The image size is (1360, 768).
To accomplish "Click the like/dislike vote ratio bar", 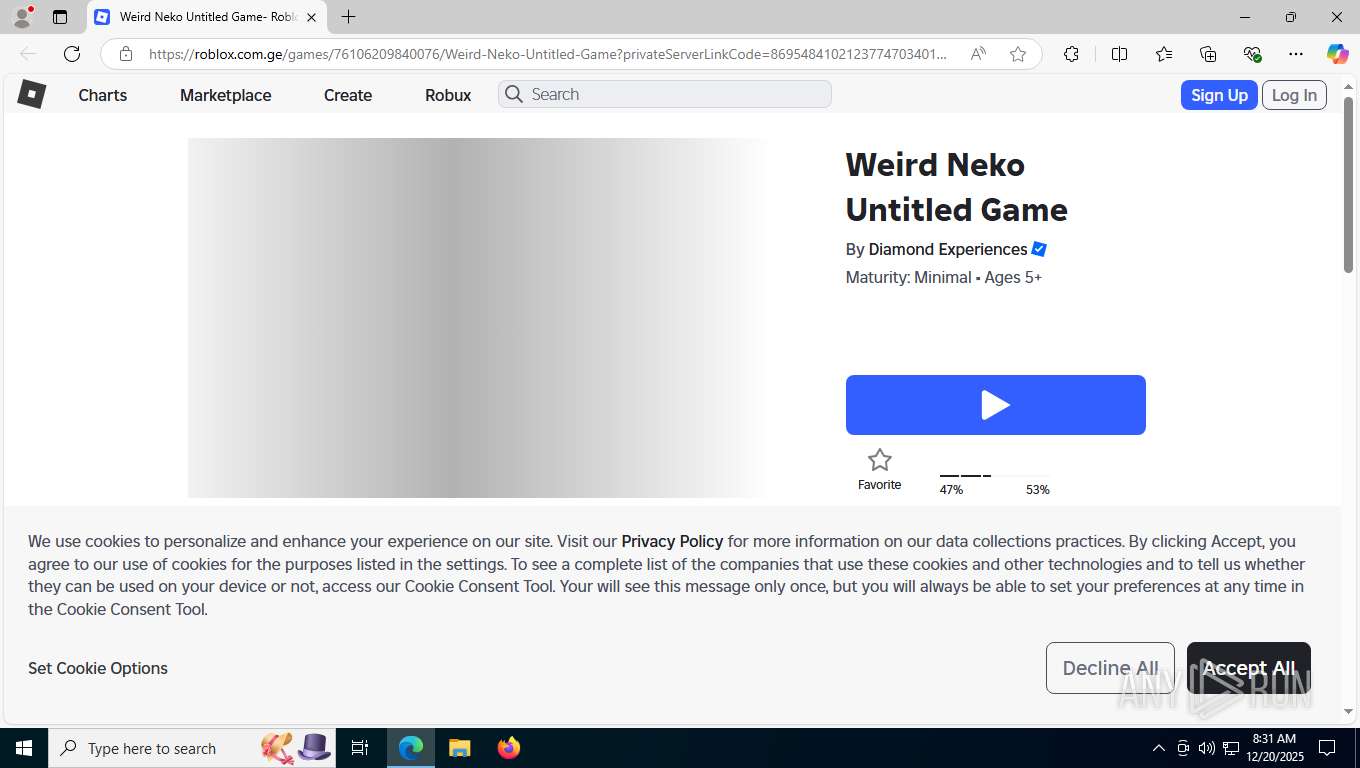I will click(995, 476).
